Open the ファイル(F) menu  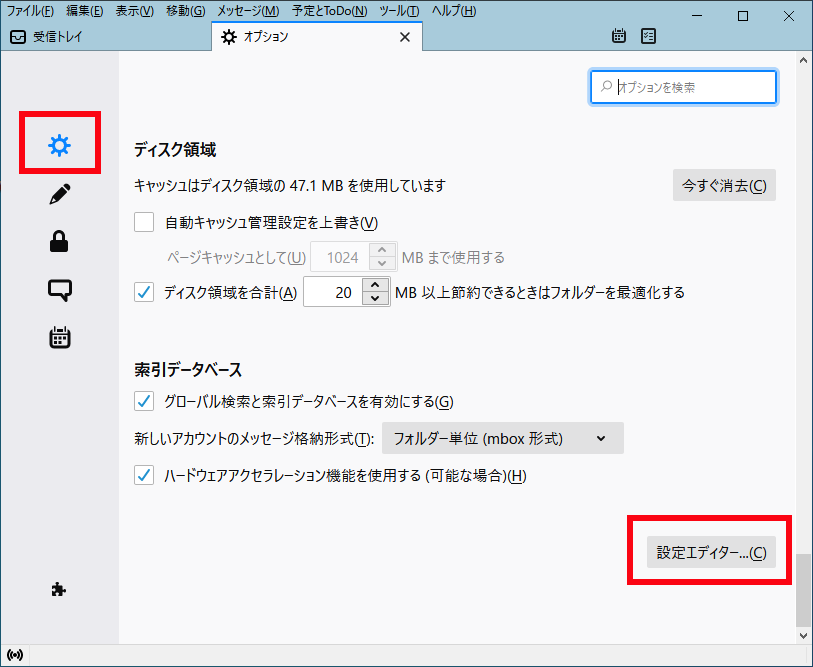coord(30,11)
